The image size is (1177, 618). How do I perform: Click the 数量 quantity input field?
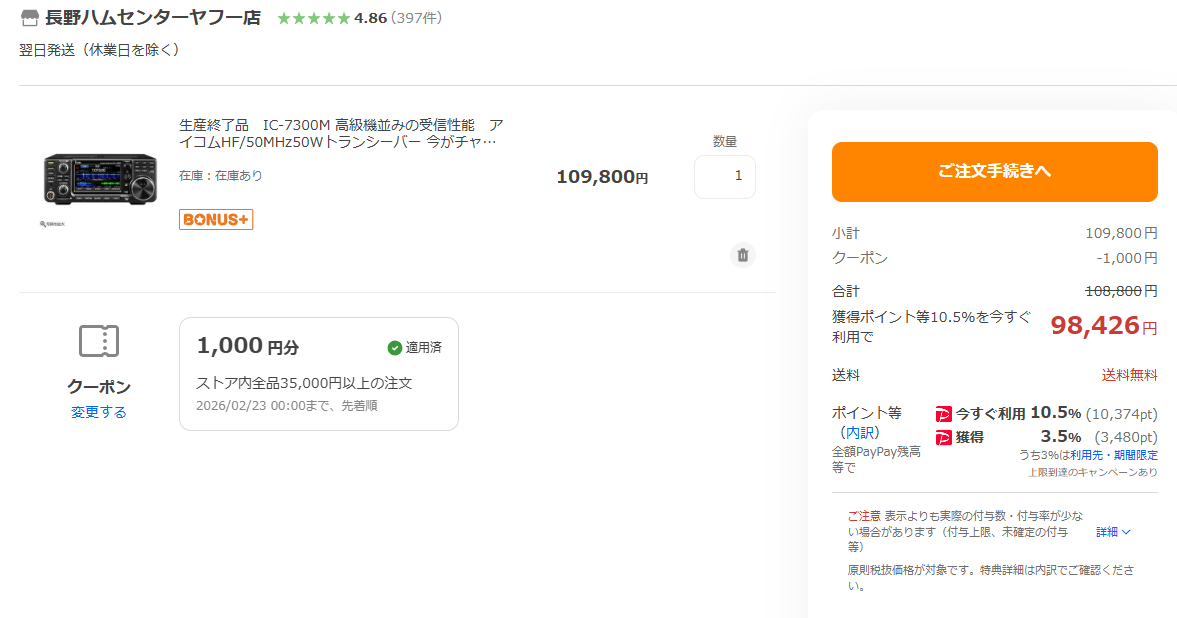[x=724, y=176]
